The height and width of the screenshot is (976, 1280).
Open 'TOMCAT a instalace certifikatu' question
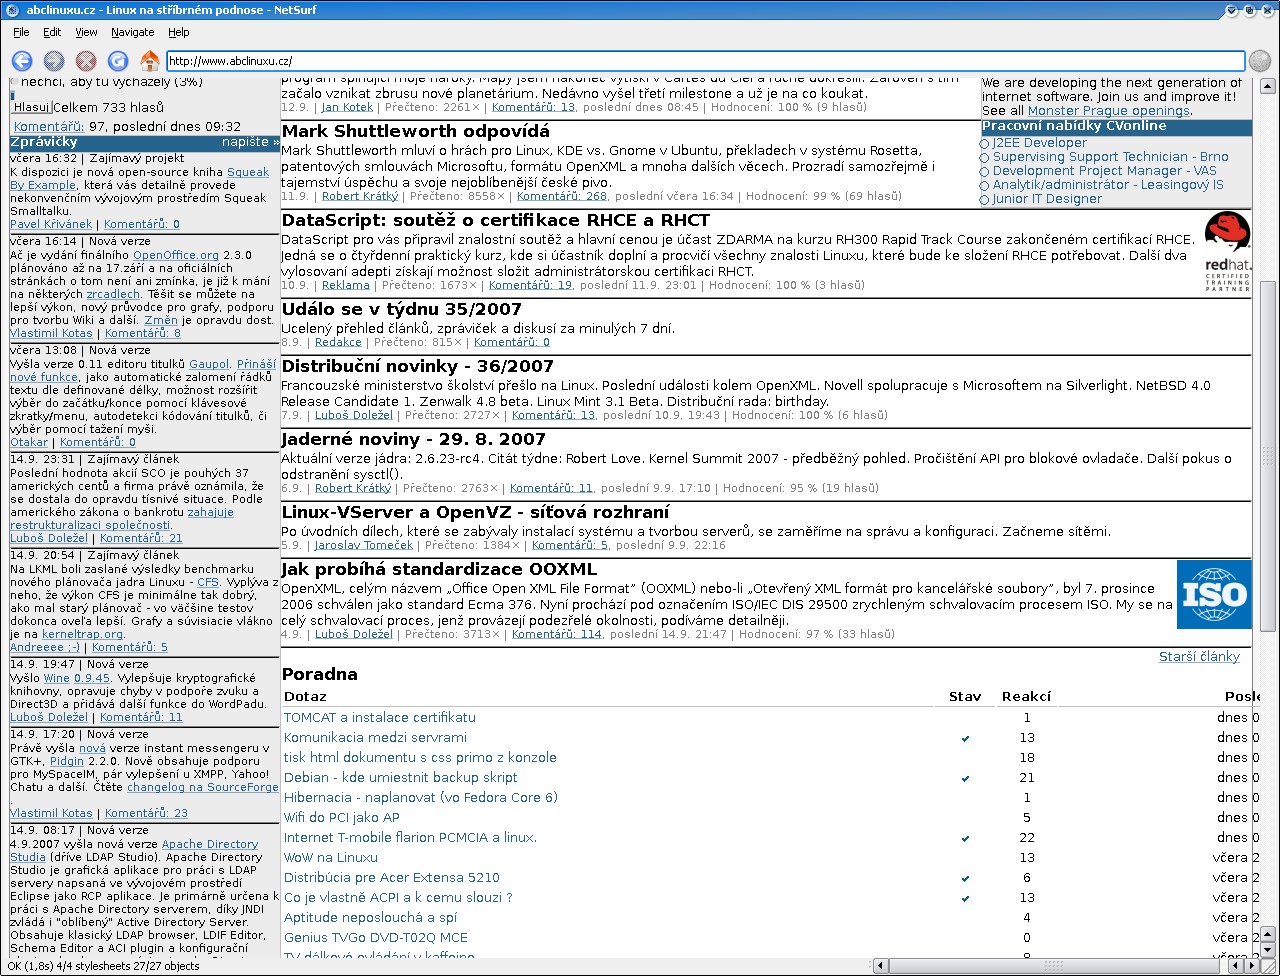380,717
